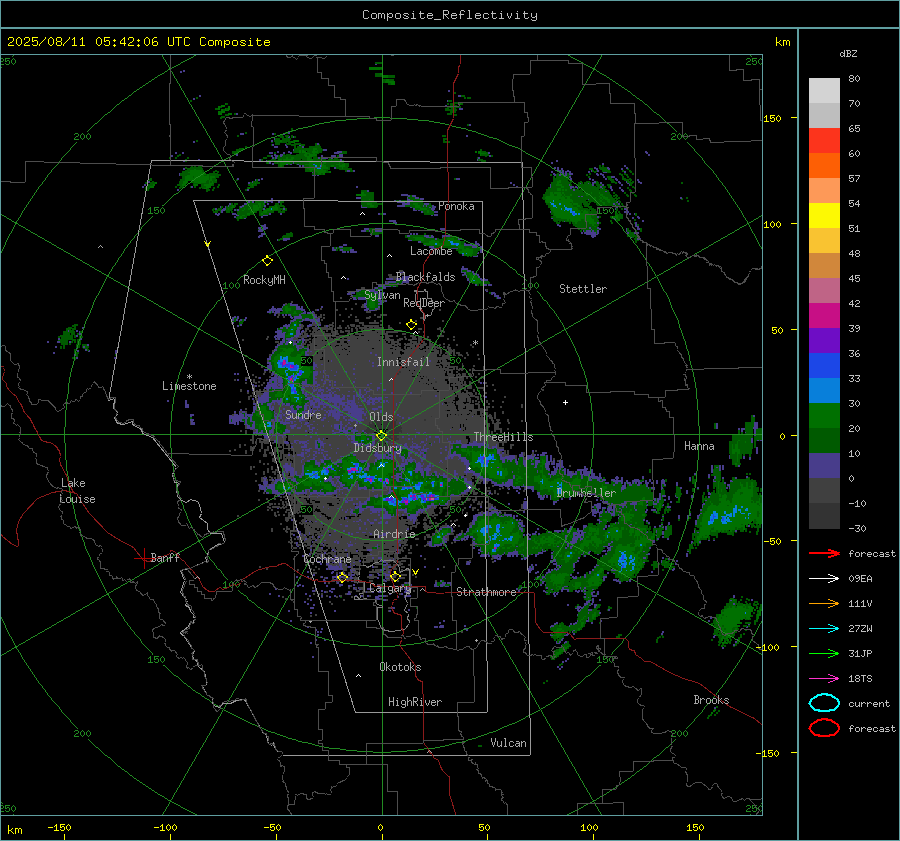The image size is (900, 841).
Task: Click the Airdrie city label
Action: click(394, 534)
